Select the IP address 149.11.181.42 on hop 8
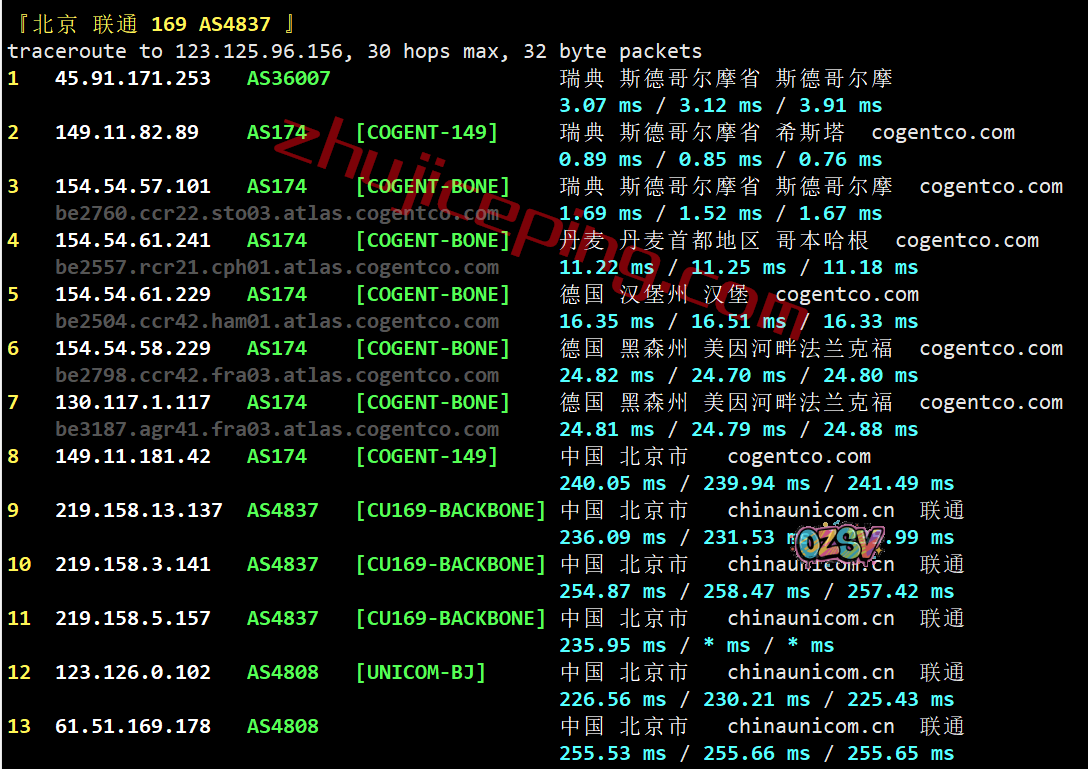This screenshot has width=1088, height=769. [x=133, y=456]
